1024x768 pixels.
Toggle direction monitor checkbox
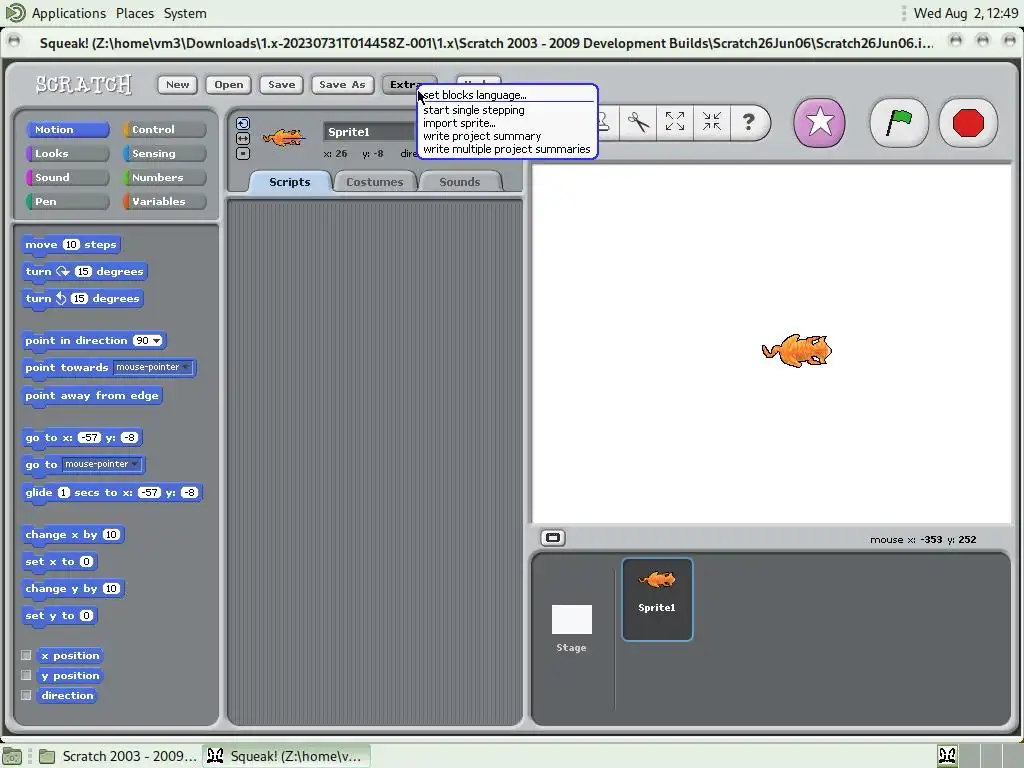pyautogui.click(x=26, y=696)
